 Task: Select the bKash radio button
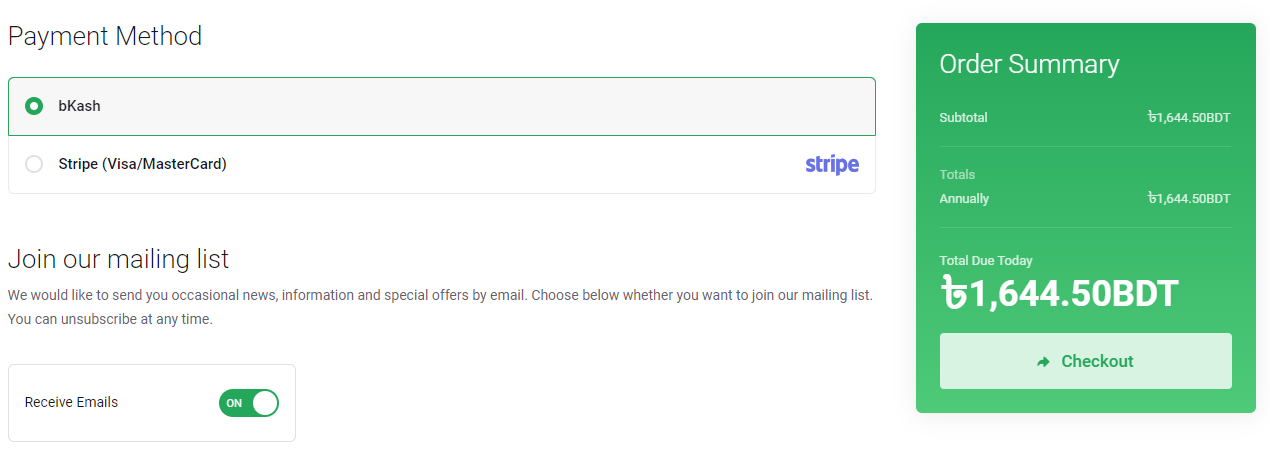(x=34, y=106)
